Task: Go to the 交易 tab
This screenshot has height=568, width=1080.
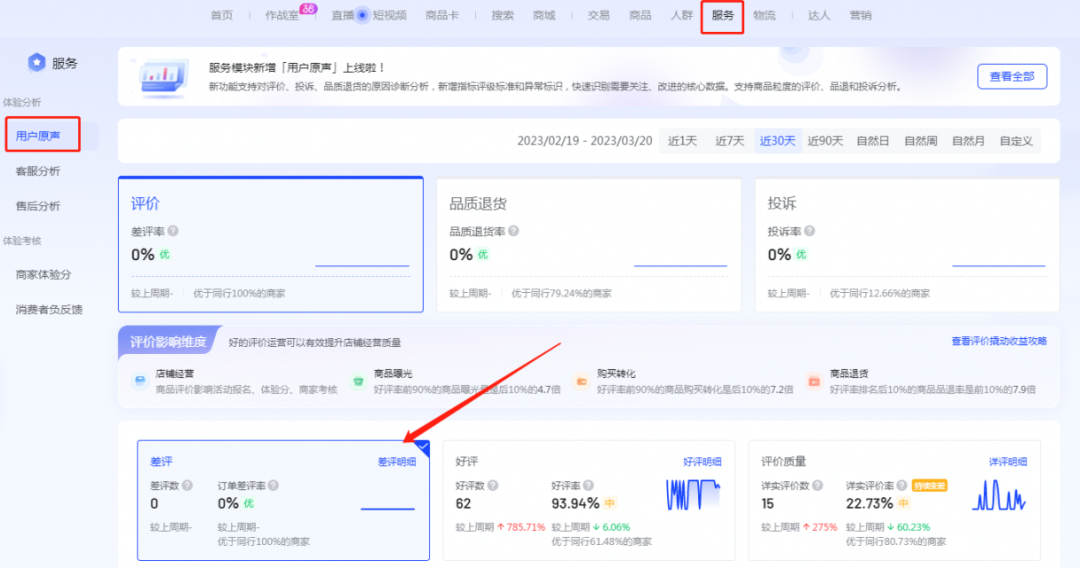Action: click(599, 15)
